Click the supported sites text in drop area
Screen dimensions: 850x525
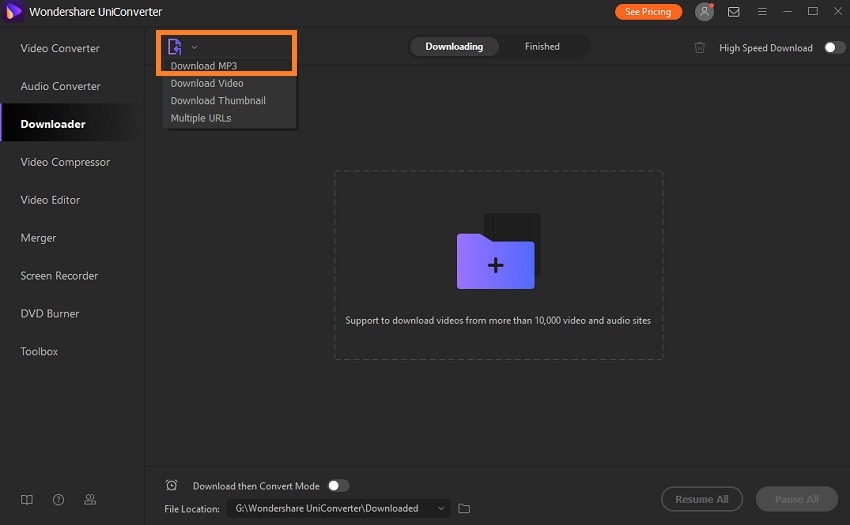point(498,321)
